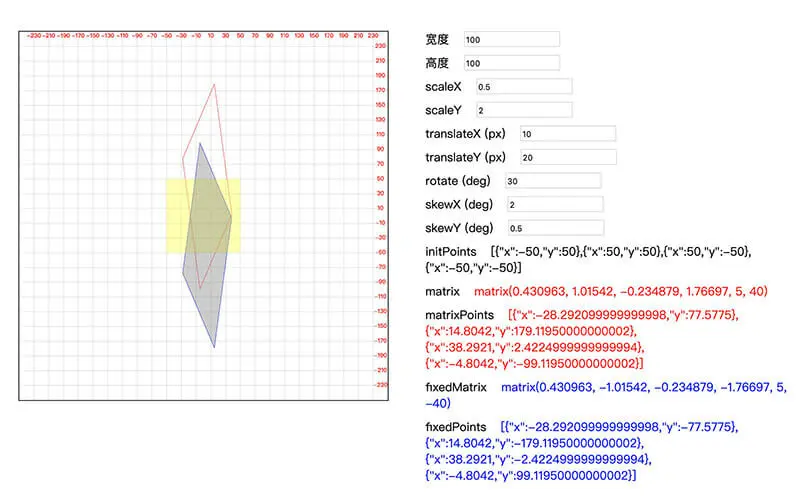This screenshot has height=504, width=800.
Task: Focus the scaleY input showing 2
Action: pyautogui.click(x=524, y=110)
